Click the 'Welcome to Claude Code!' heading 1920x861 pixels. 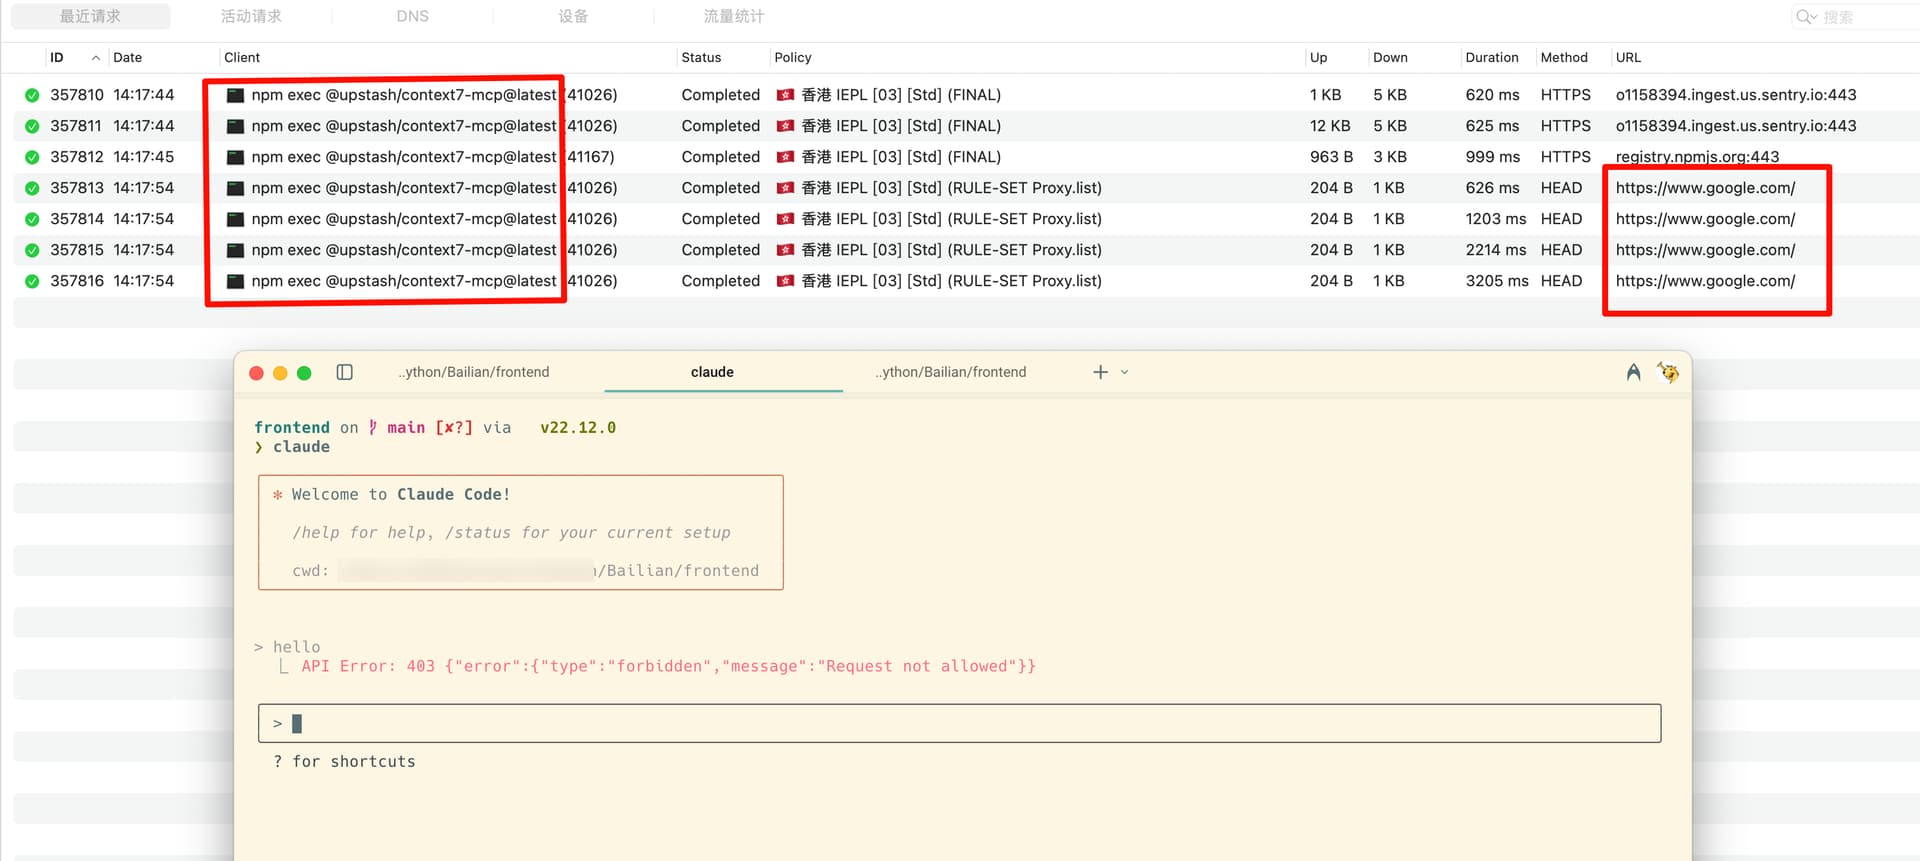[x=401, y=494]
